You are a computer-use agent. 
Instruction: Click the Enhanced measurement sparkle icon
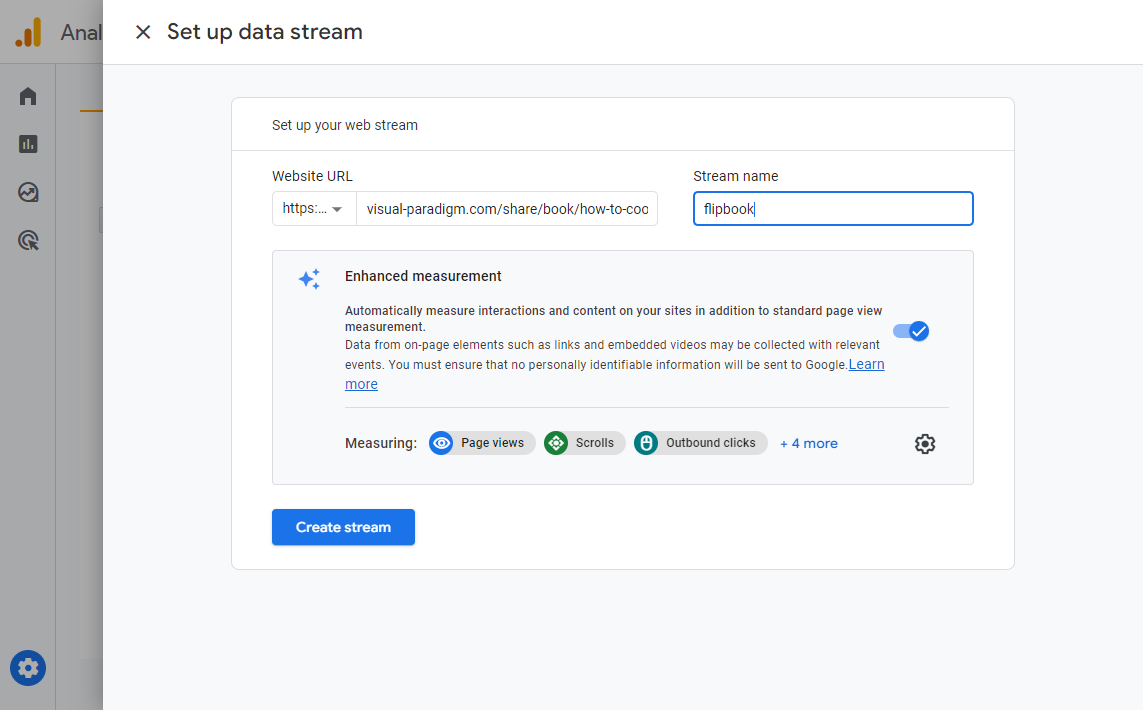[309, 279]
